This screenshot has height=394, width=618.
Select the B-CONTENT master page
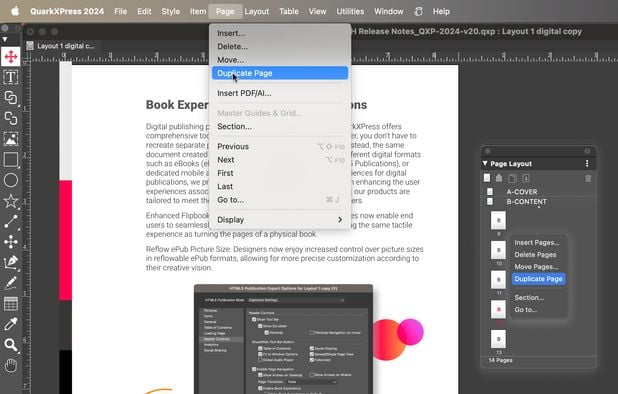[527, 202]
